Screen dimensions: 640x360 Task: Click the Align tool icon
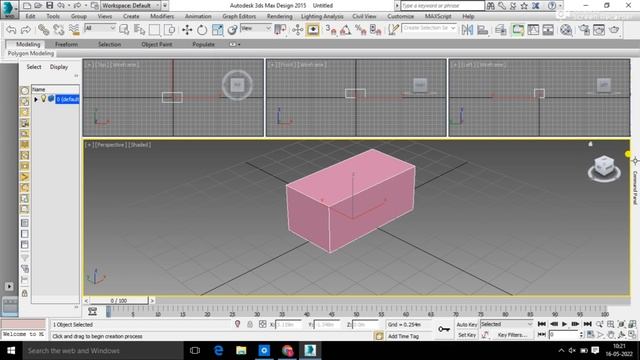pyautogui.click(x=483, y=30)
